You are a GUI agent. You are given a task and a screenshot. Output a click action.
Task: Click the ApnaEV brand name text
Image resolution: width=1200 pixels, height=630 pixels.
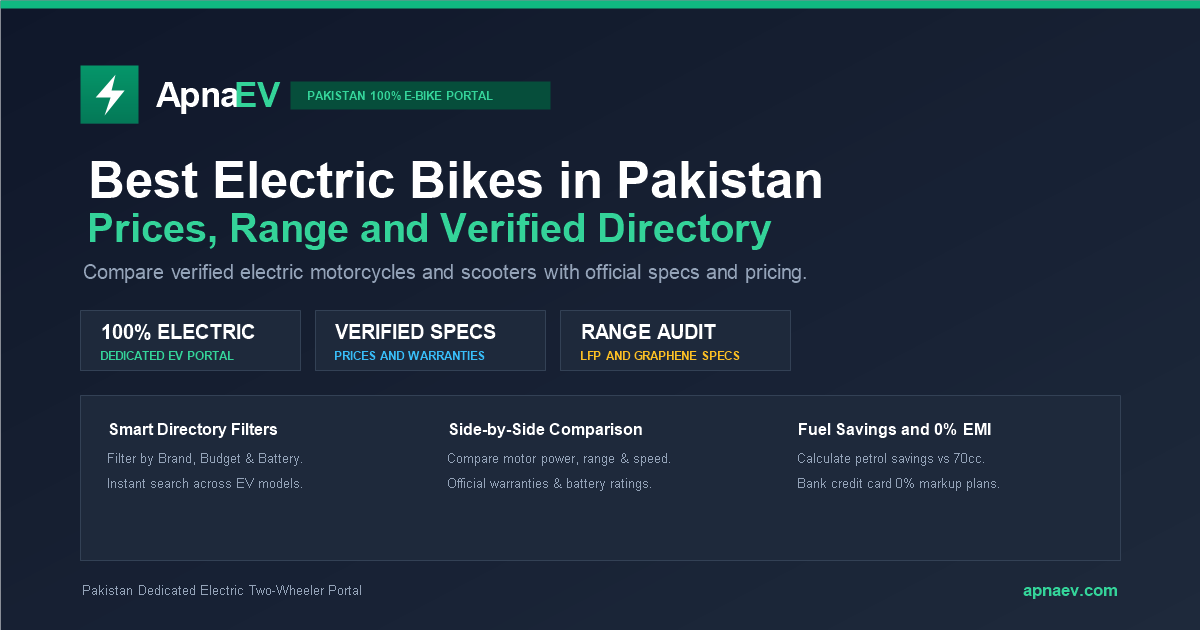click(218, 95)
